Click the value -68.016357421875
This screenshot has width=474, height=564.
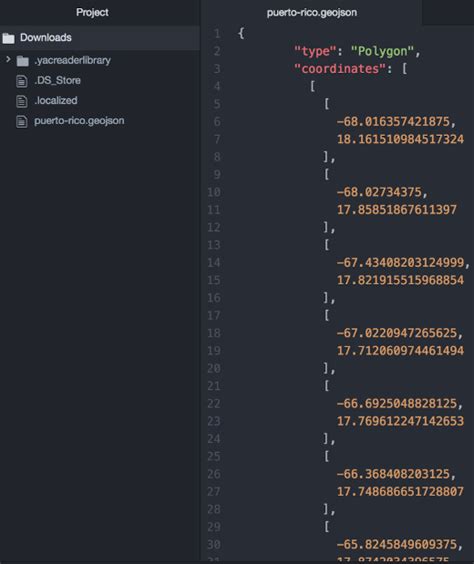click(393, 122)
